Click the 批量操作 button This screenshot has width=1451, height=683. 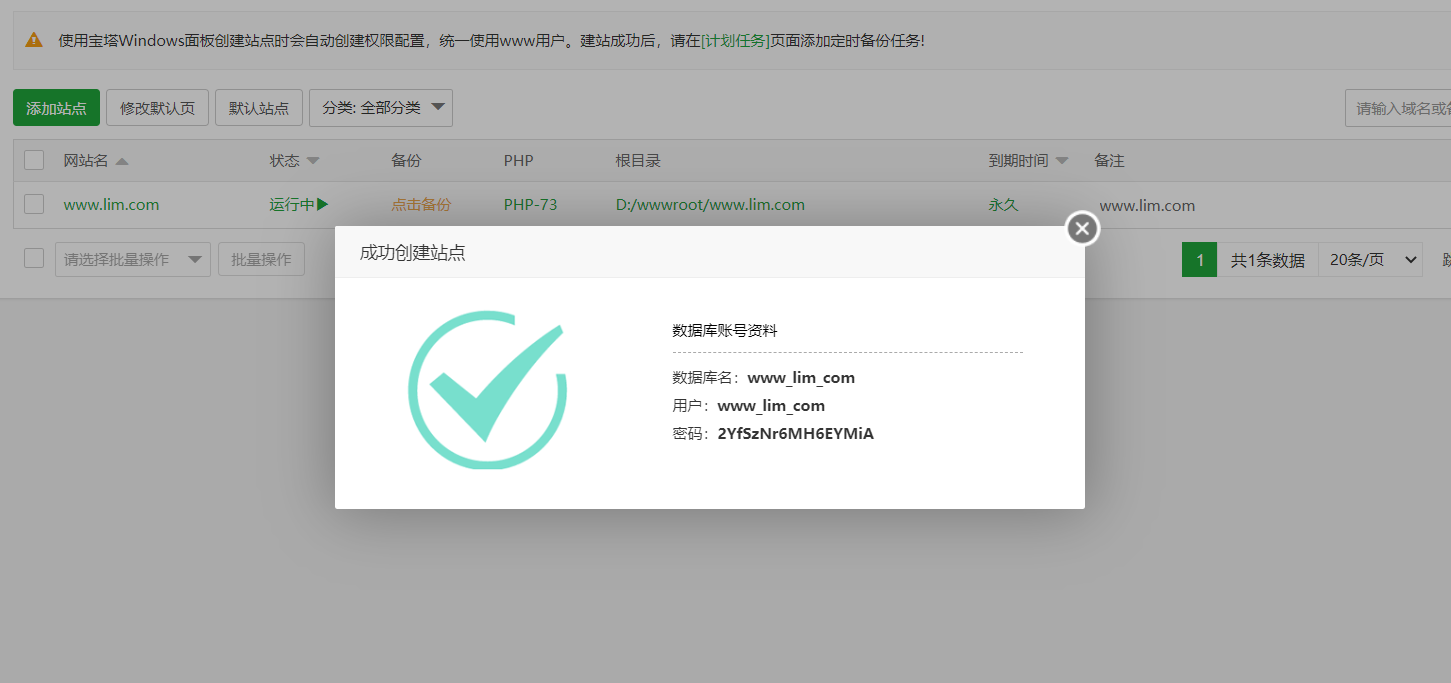point(261,259)
